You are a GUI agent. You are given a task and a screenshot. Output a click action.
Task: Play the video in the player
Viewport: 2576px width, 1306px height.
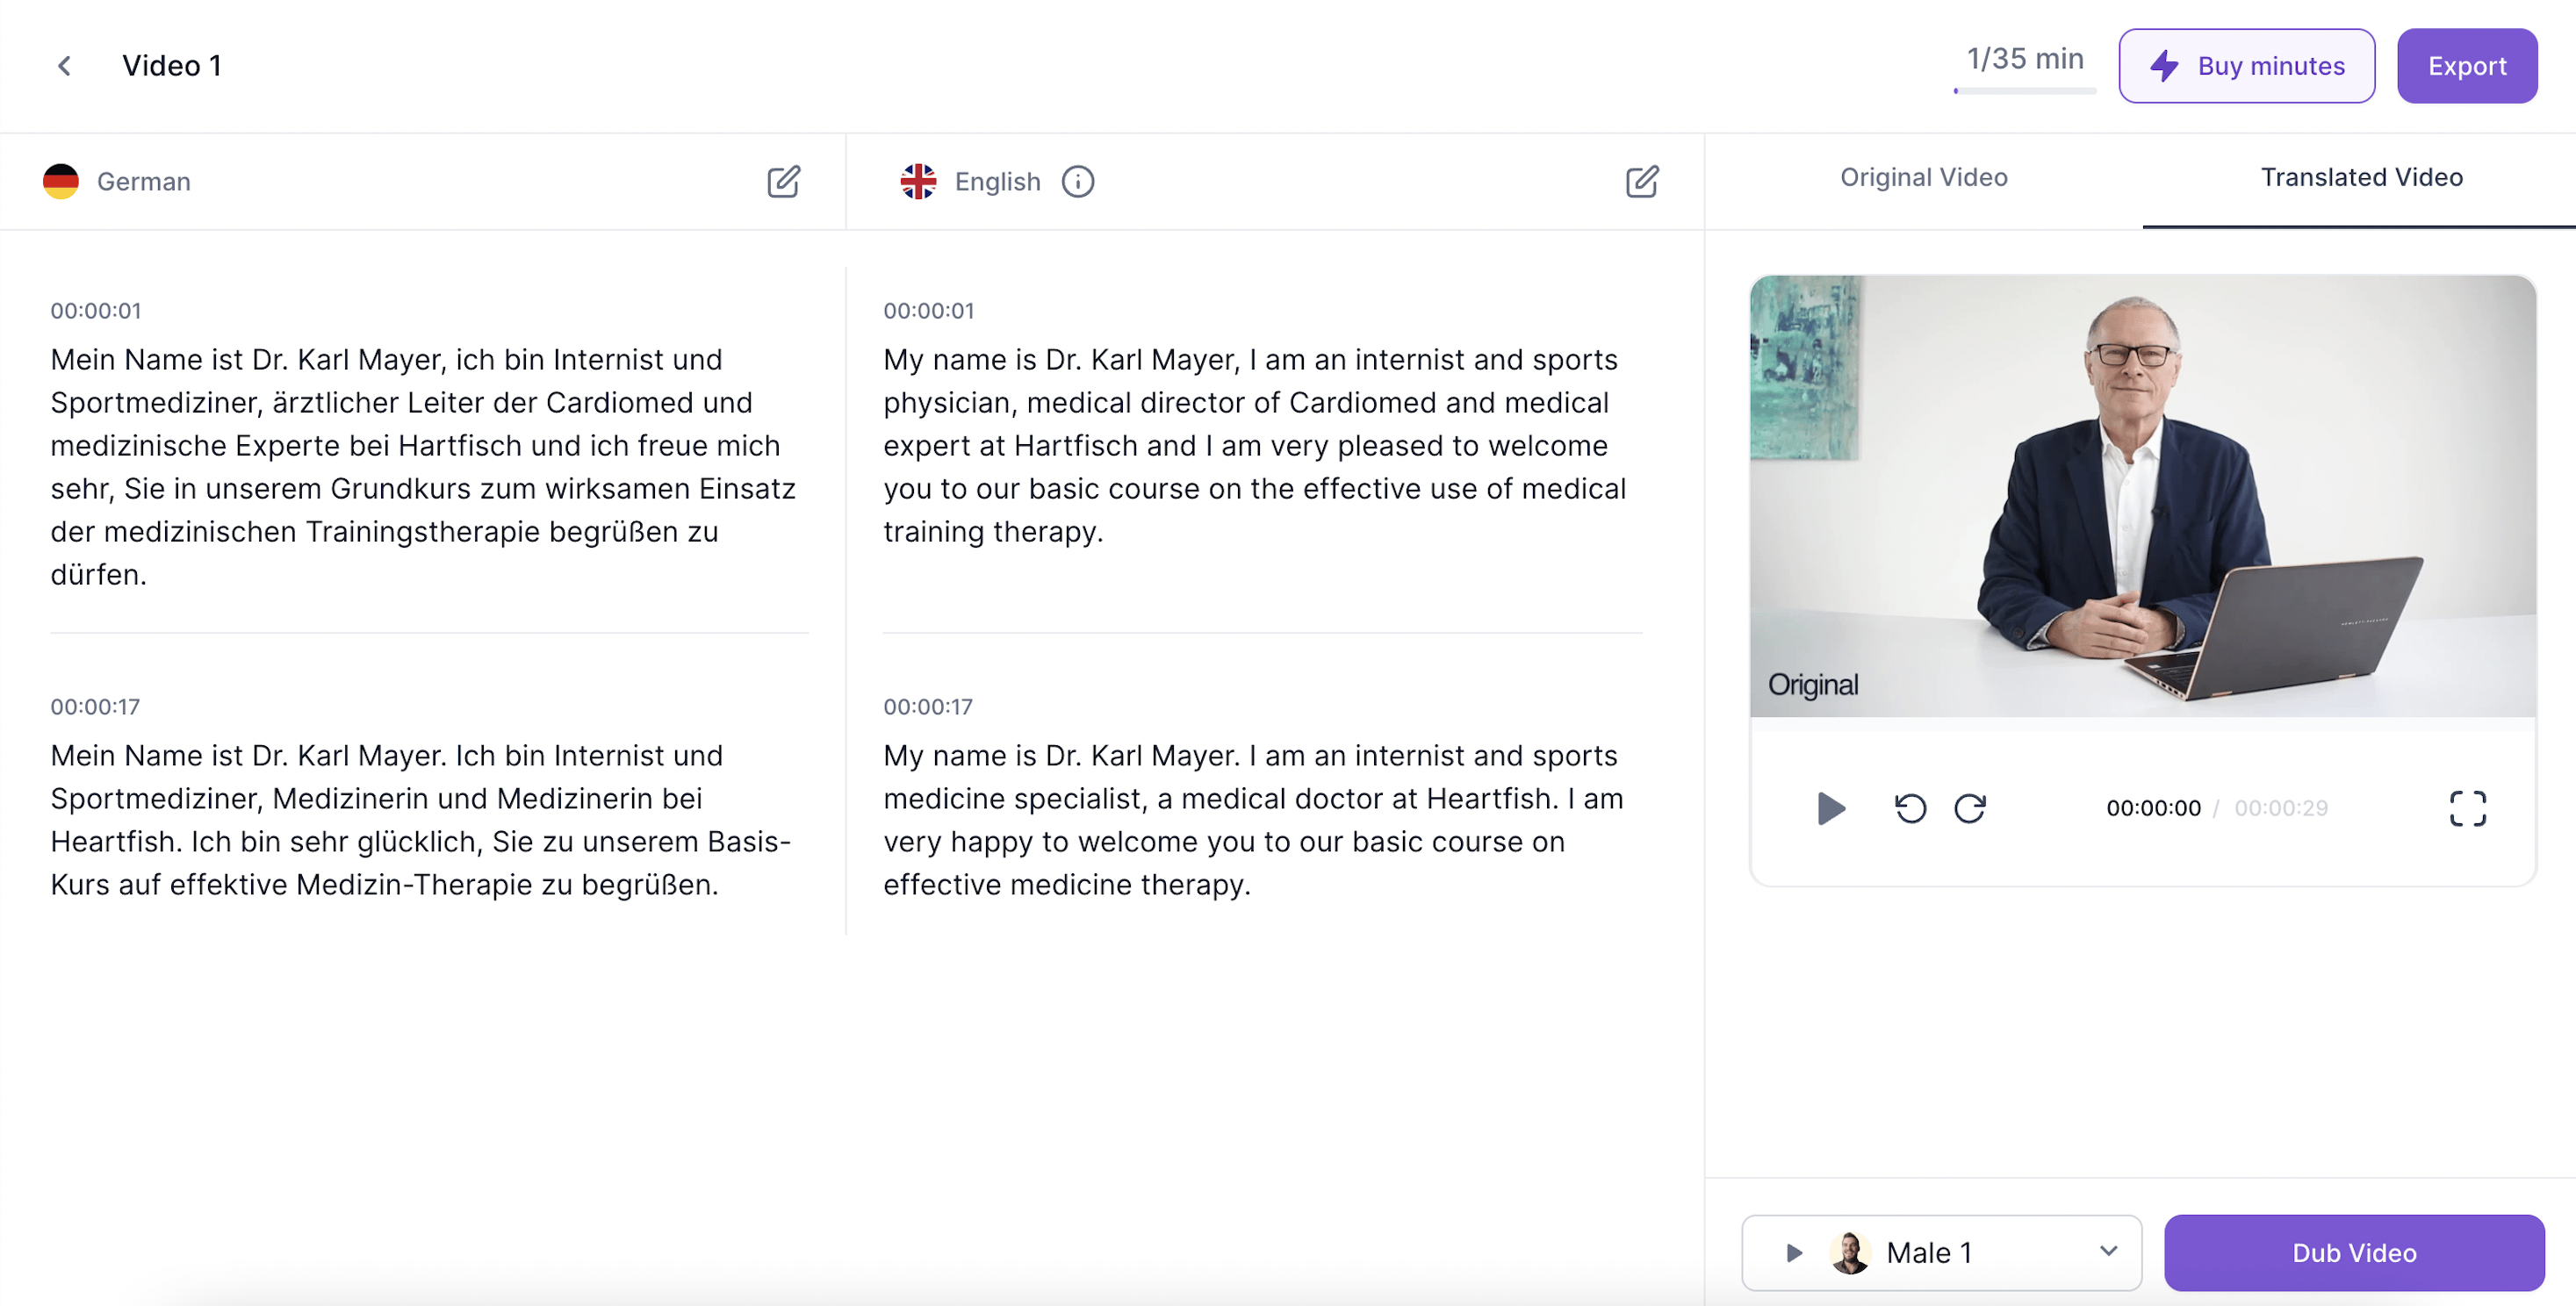click(x=1830, y=808)
